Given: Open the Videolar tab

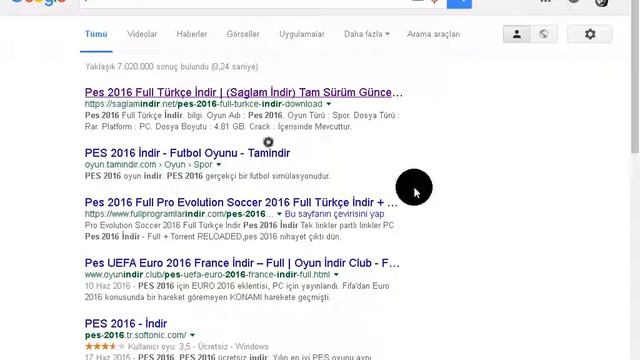Looking at the screenshot, I should click(142, 34).
